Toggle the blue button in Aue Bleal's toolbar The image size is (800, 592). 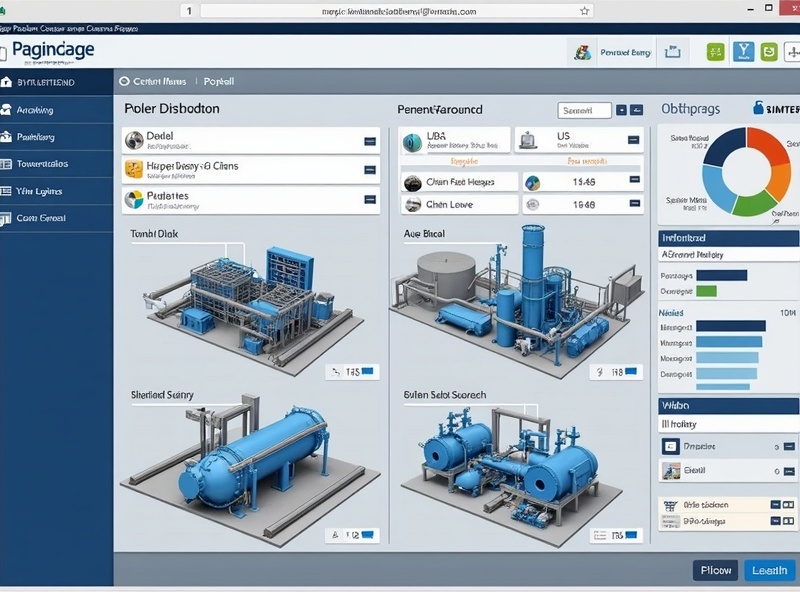631,371
